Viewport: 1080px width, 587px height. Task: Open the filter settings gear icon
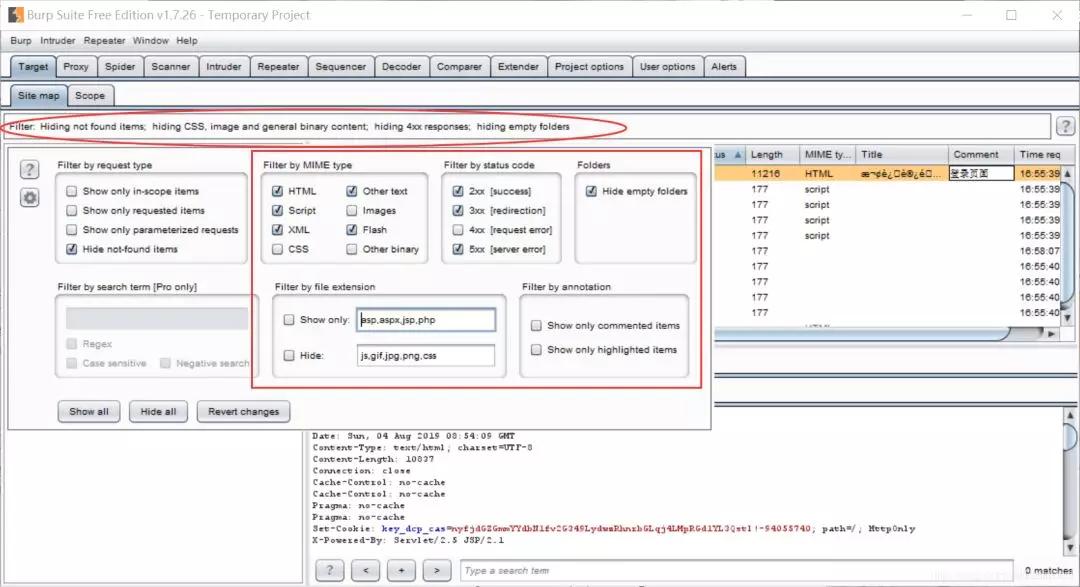[30, 197]
